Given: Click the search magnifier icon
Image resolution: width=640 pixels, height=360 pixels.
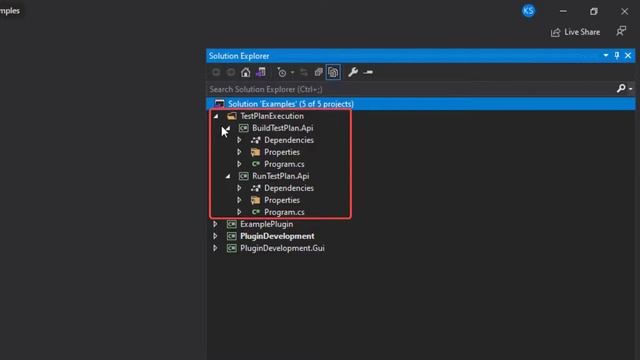Looking at the screenshot, I should 621,88.
